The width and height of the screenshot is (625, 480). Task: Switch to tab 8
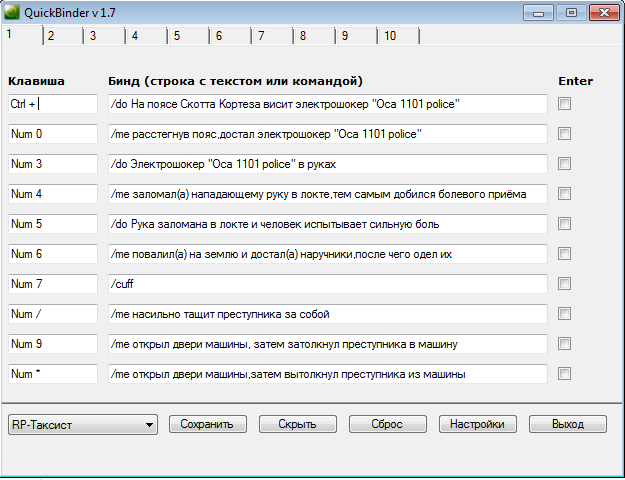click(x=315, y=36)
